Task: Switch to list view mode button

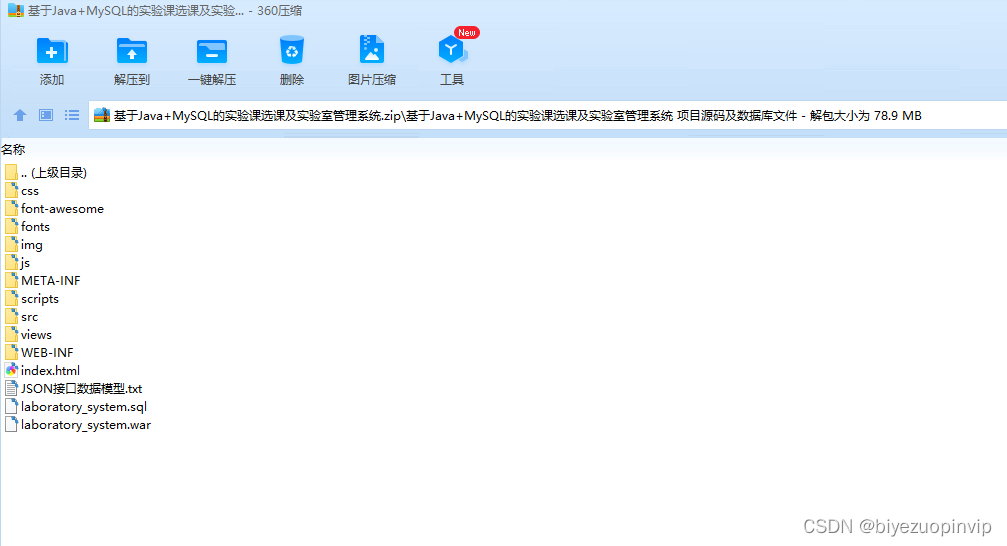Action: coord(72,115)
